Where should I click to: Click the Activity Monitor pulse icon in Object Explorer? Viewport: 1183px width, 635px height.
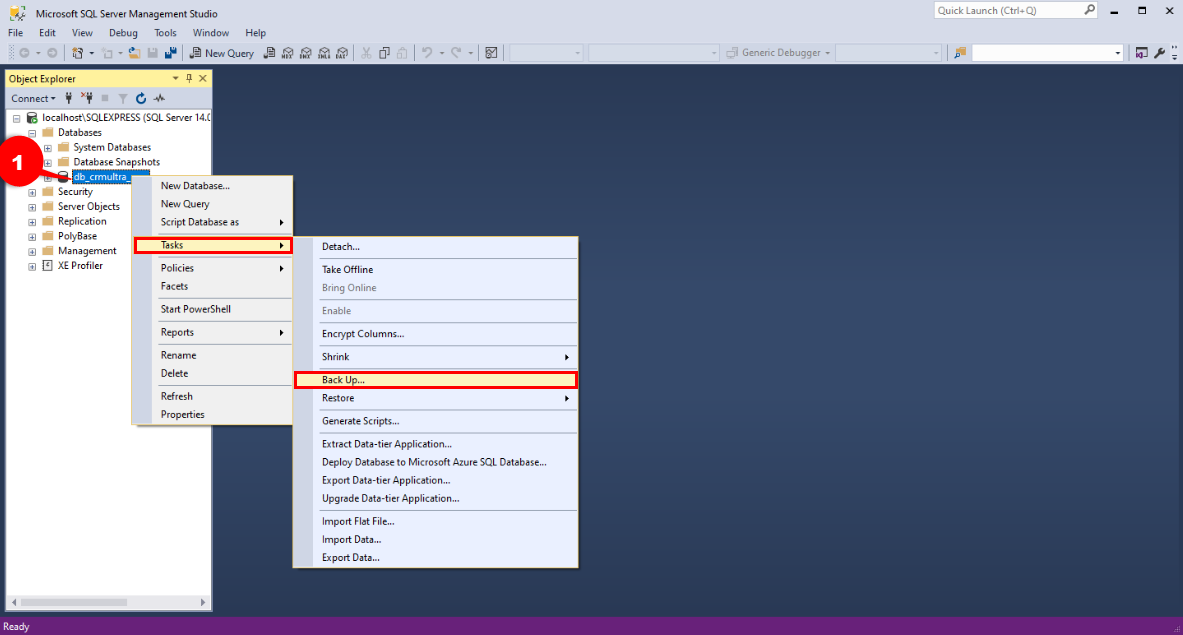[x=159, y=98]
